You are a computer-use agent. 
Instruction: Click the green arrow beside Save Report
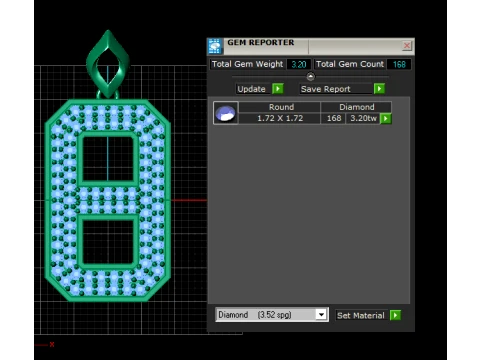pos(379,89)
